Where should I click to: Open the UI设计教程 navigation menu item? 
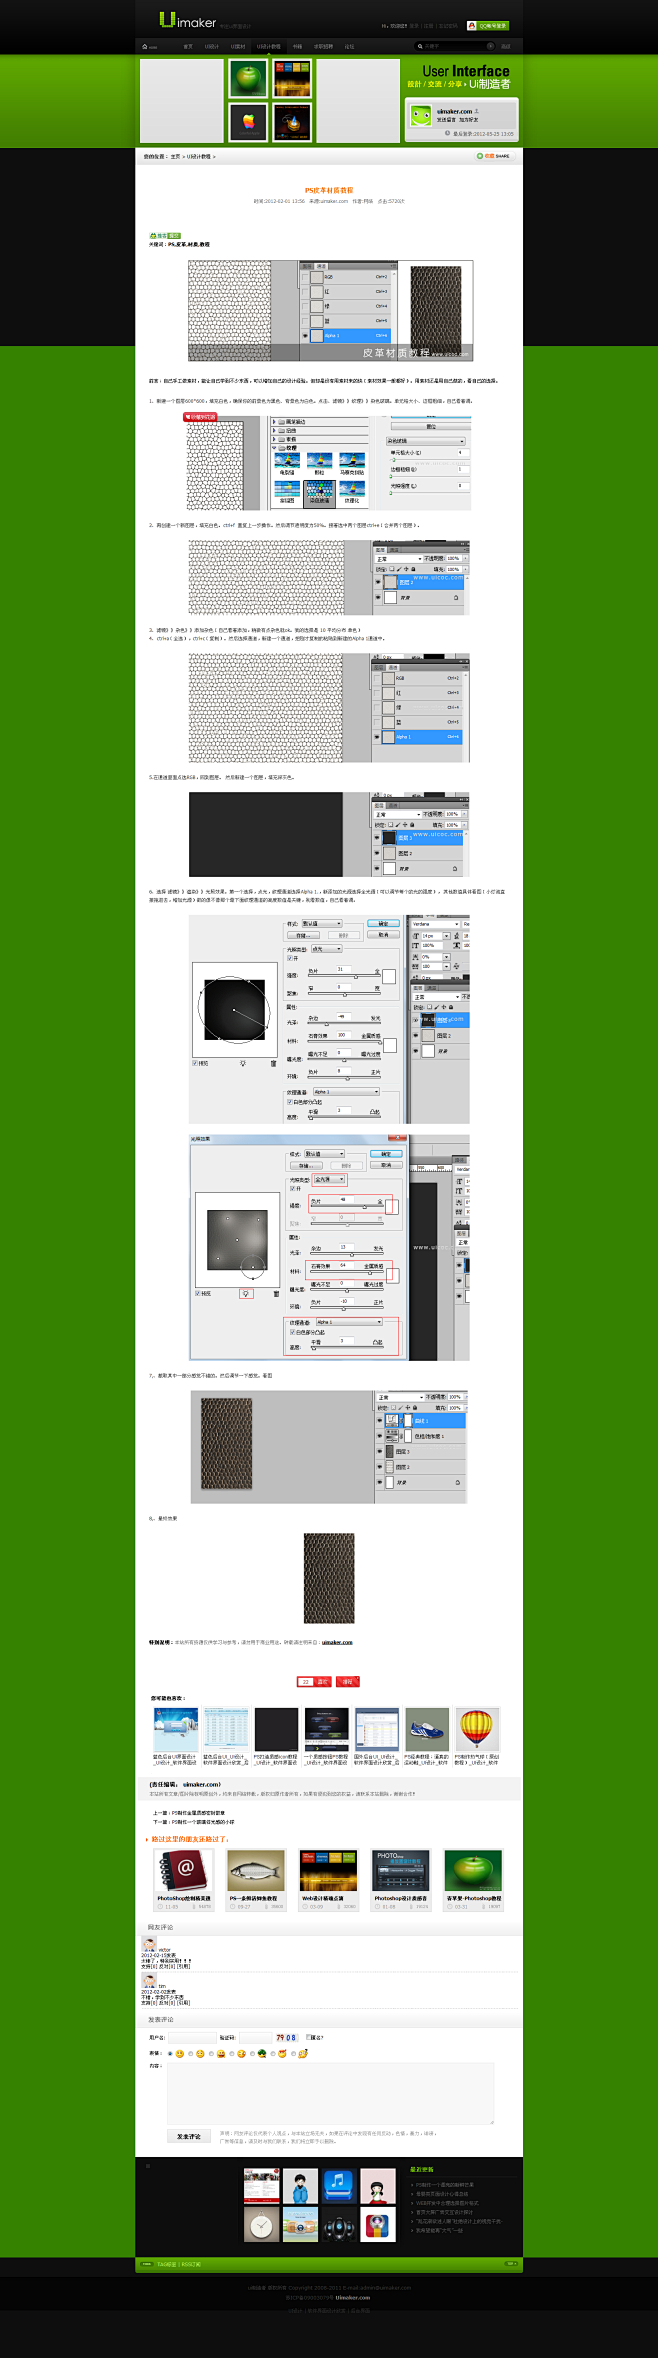(x=268, y=46)
